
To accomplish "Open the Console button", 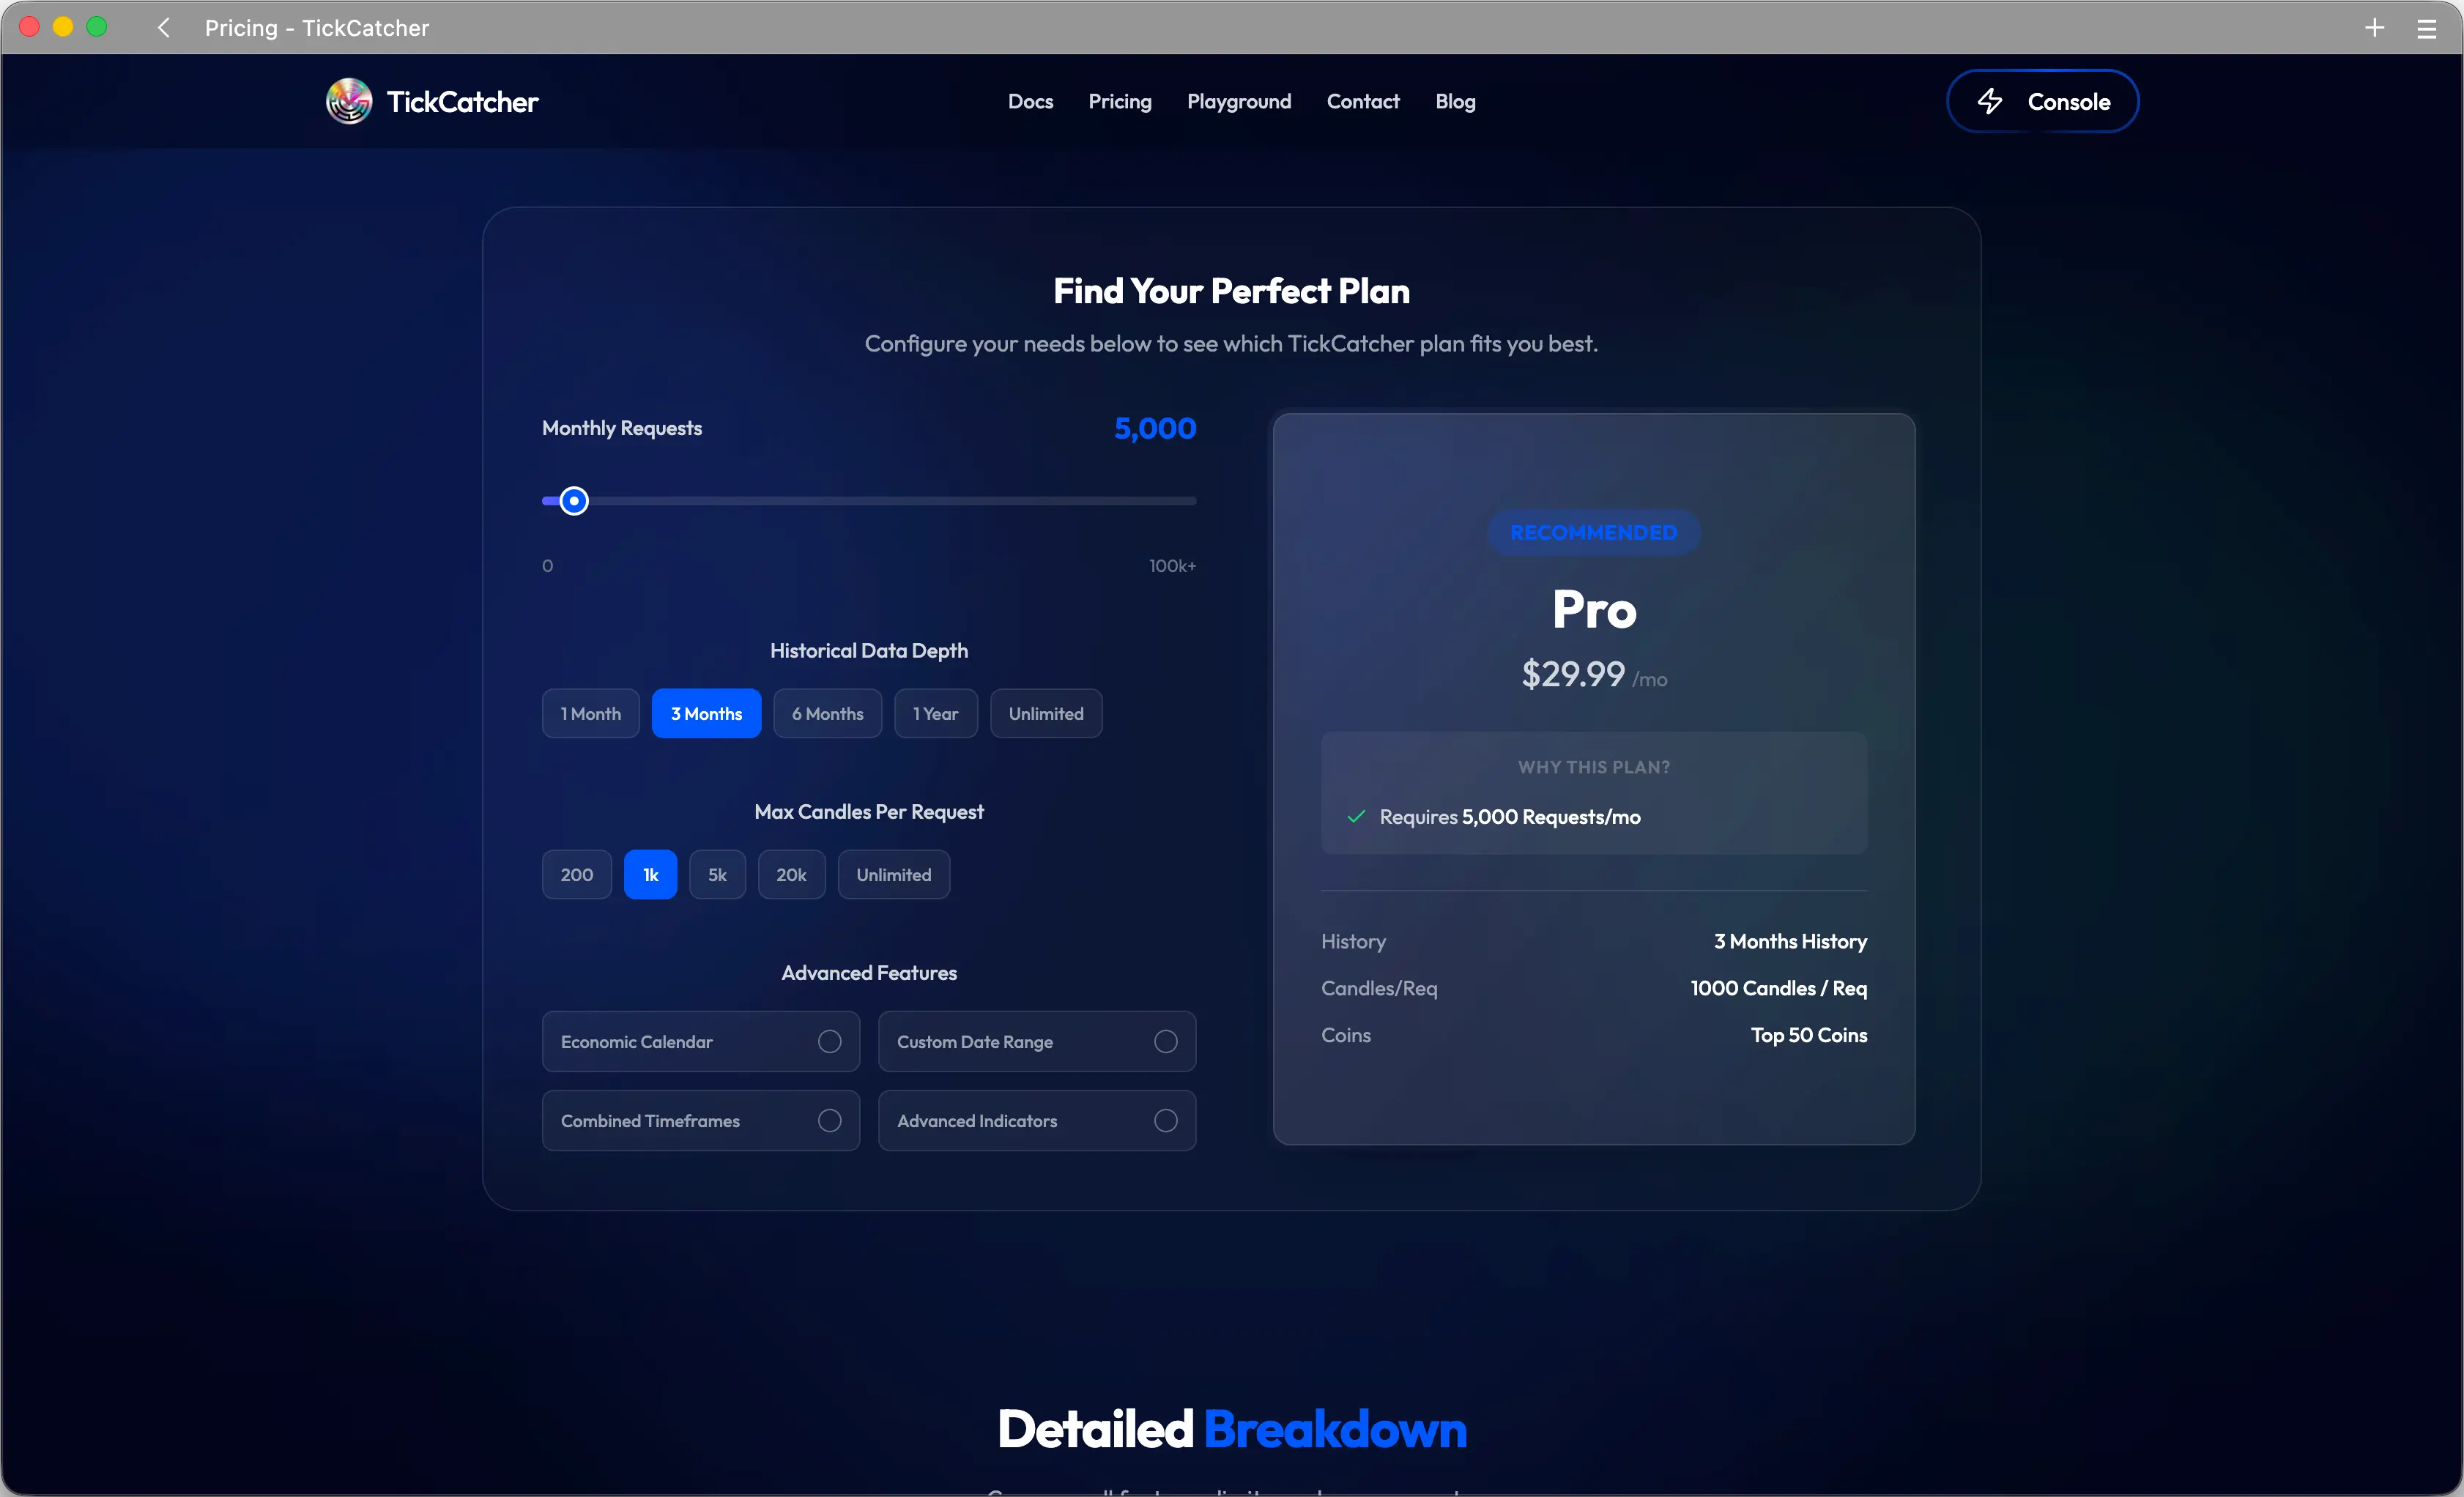I will point(2042,101).
